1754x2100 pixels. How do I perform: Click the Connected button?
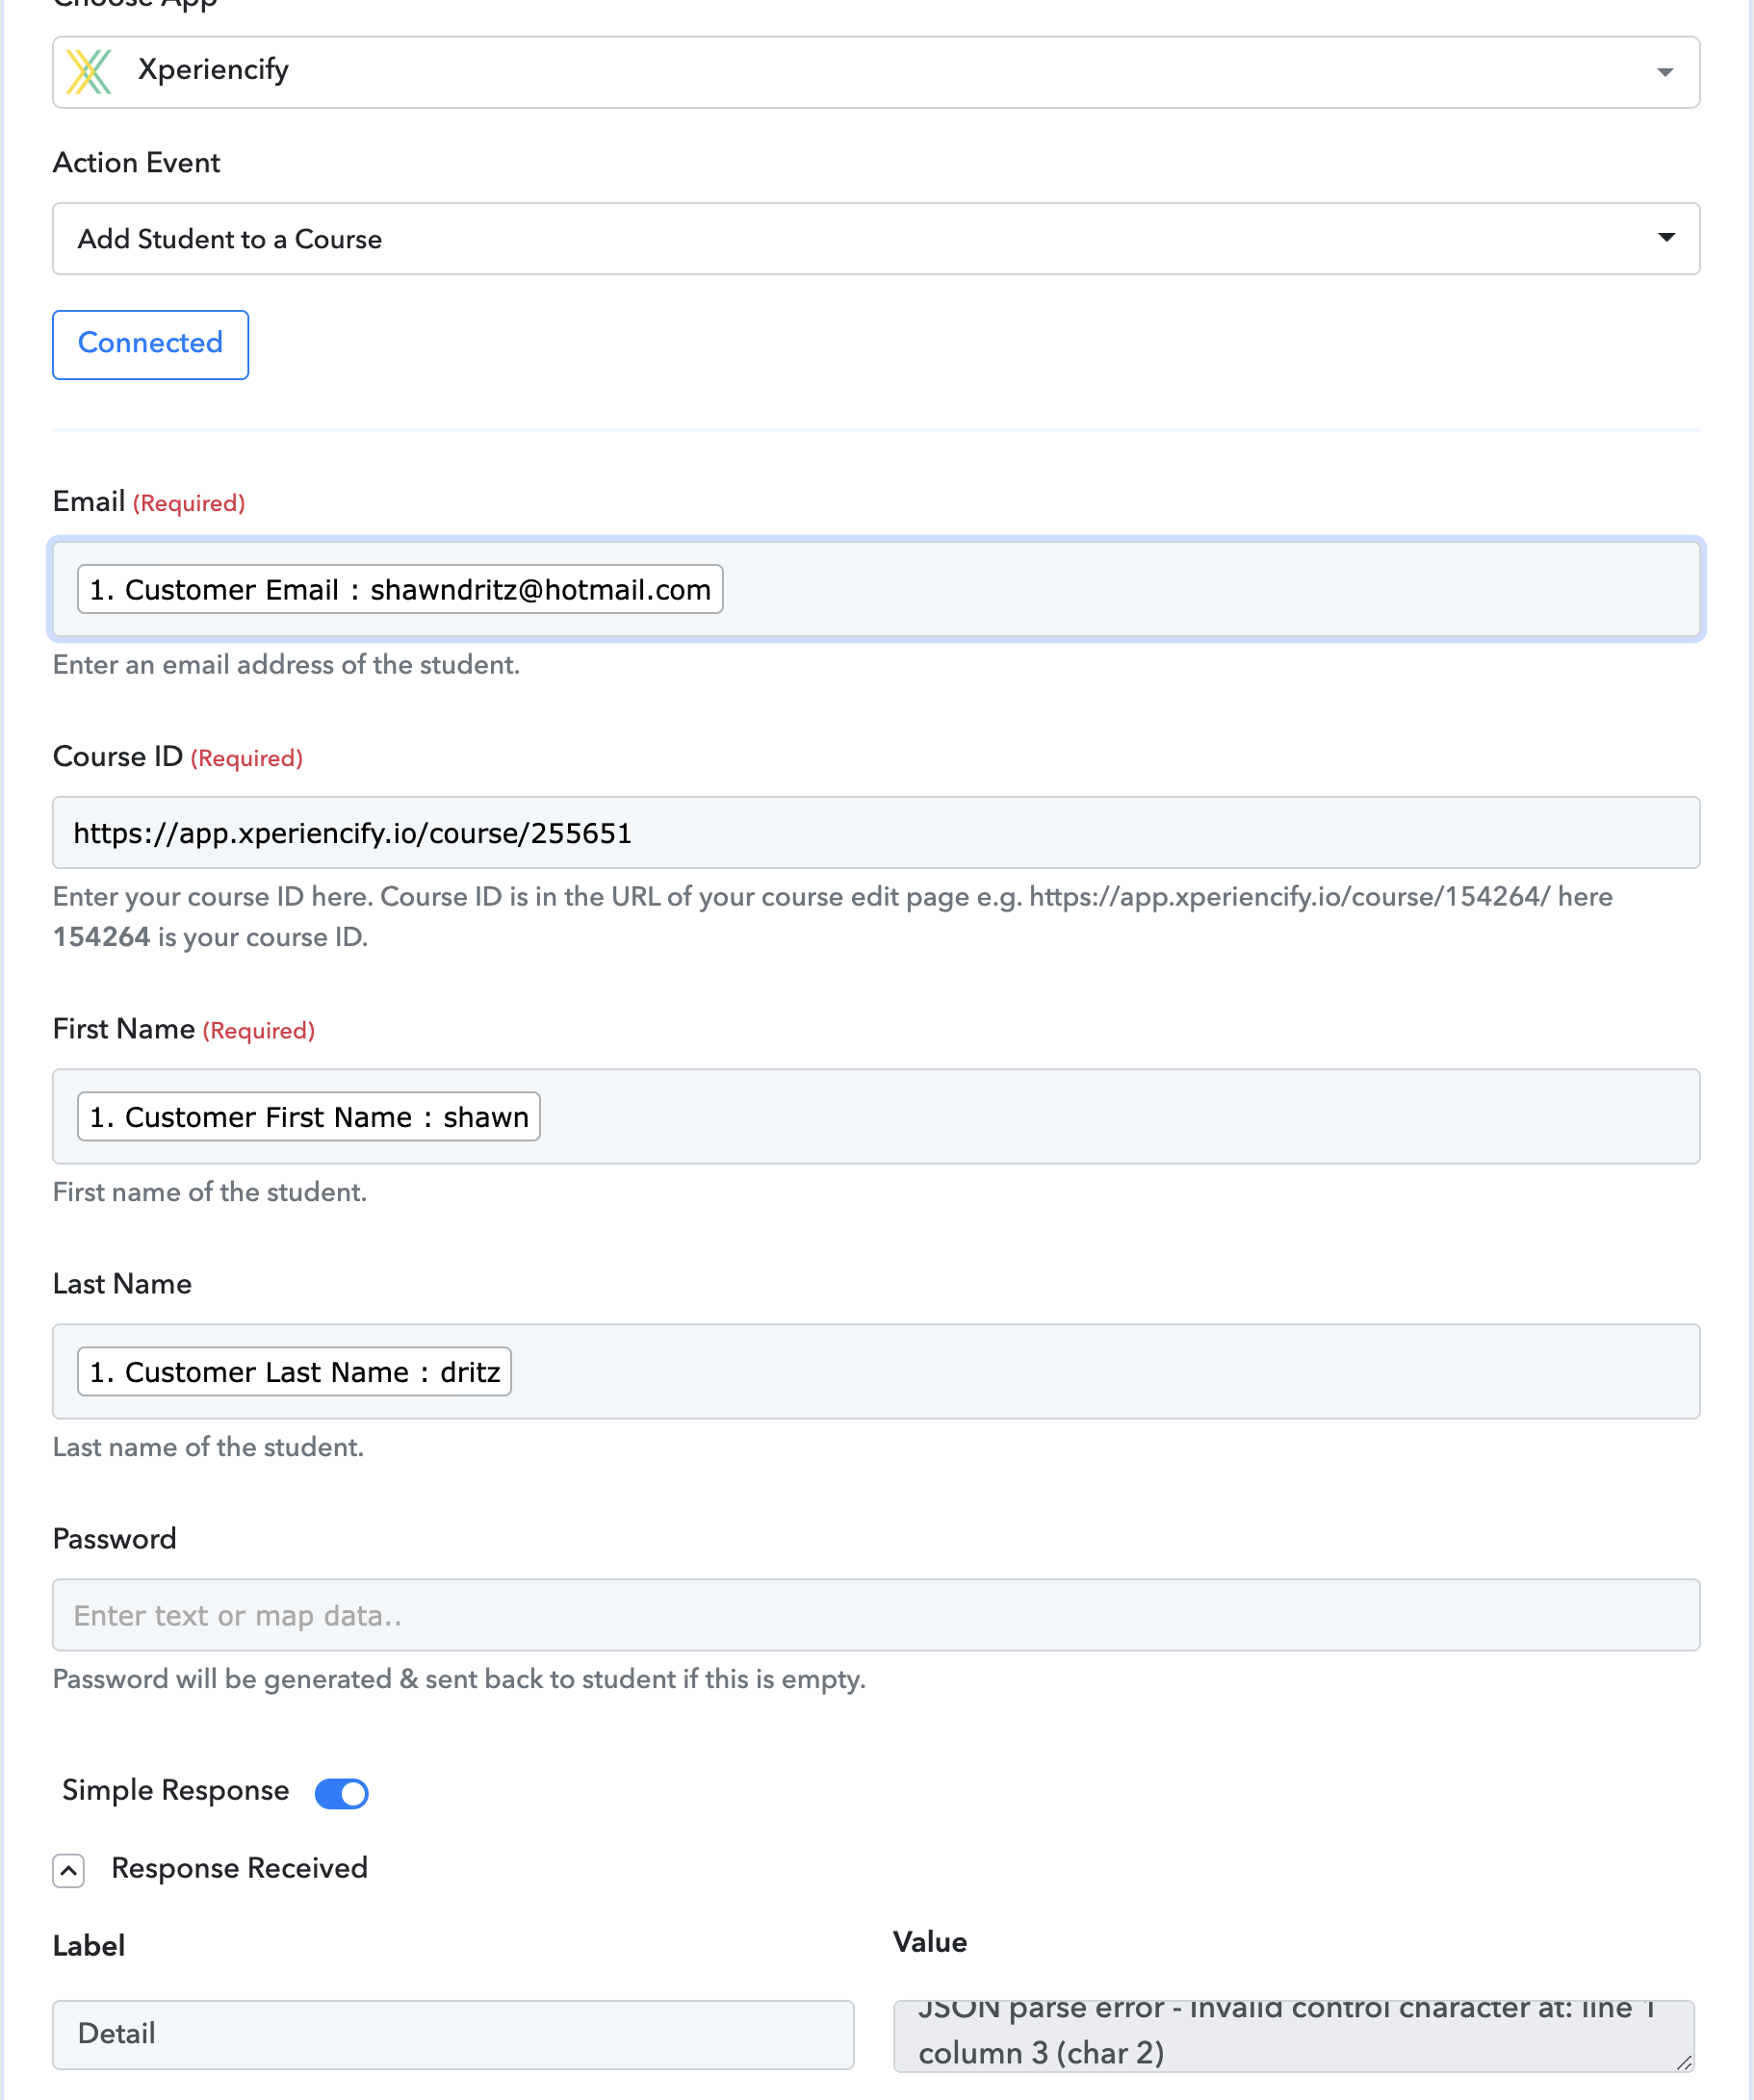(150, 344)
